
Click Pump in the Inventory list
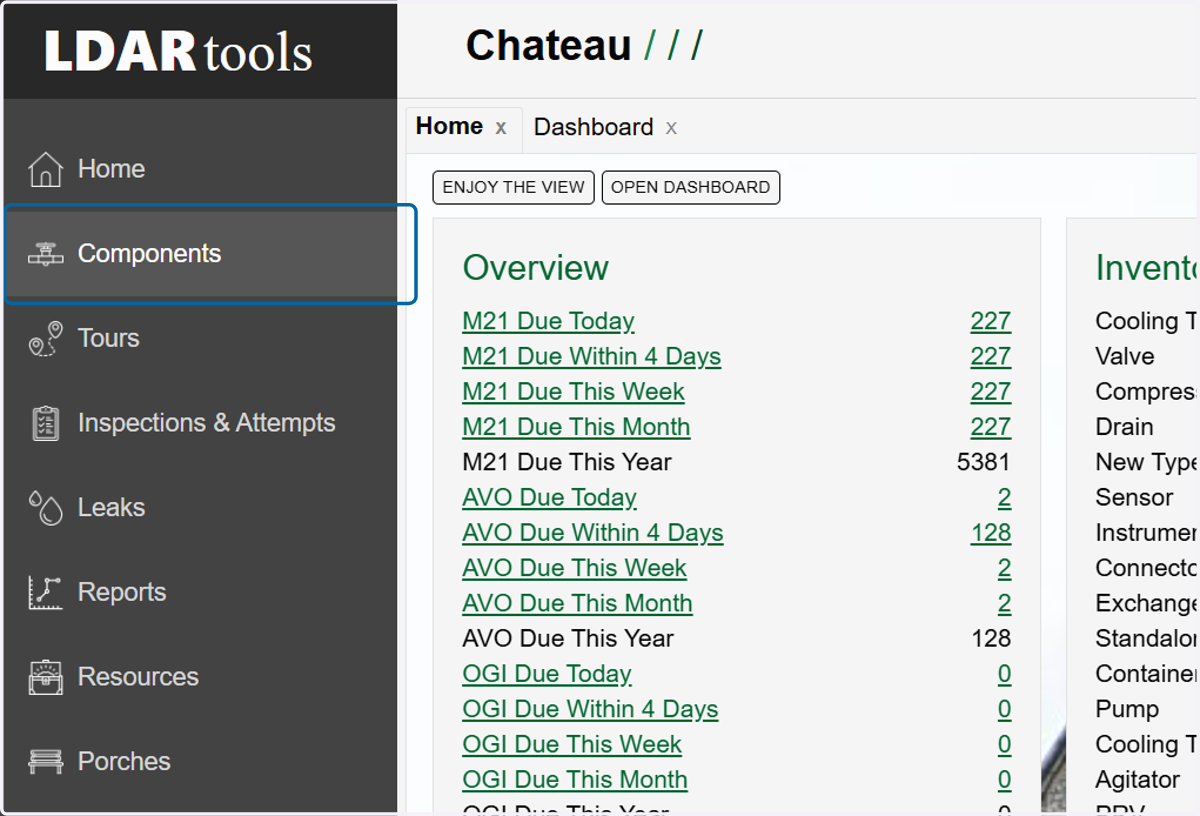(x=1127, y=709)
